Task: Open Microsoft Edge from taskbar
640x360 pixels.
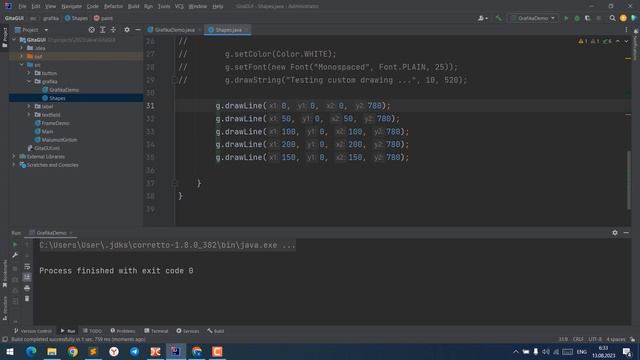Action: (x=31, y=351)
